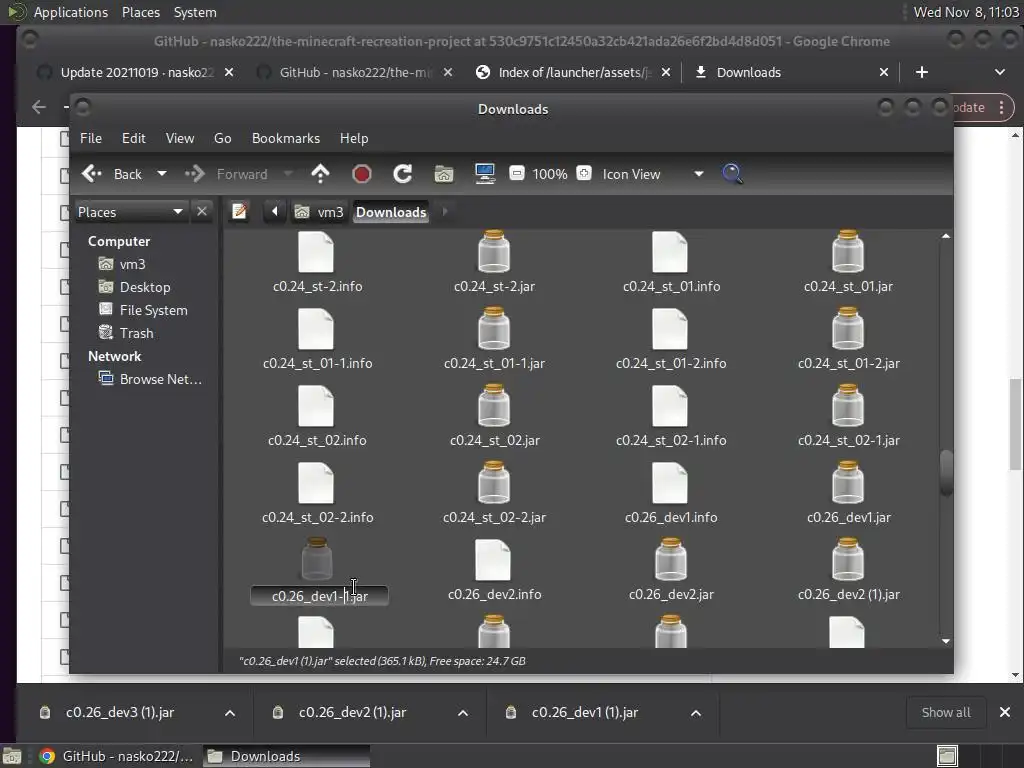Select the c0.26_dev1.jar jar icon
1024x768 pixels.
pos(848,483)
